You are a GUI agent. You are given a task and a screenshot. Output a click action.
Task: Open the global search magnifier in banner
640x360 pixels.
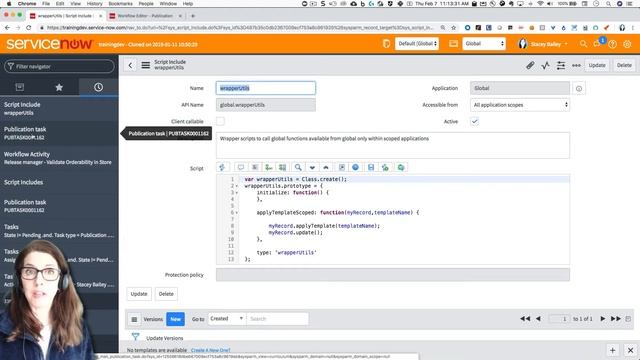pos(583,44)
